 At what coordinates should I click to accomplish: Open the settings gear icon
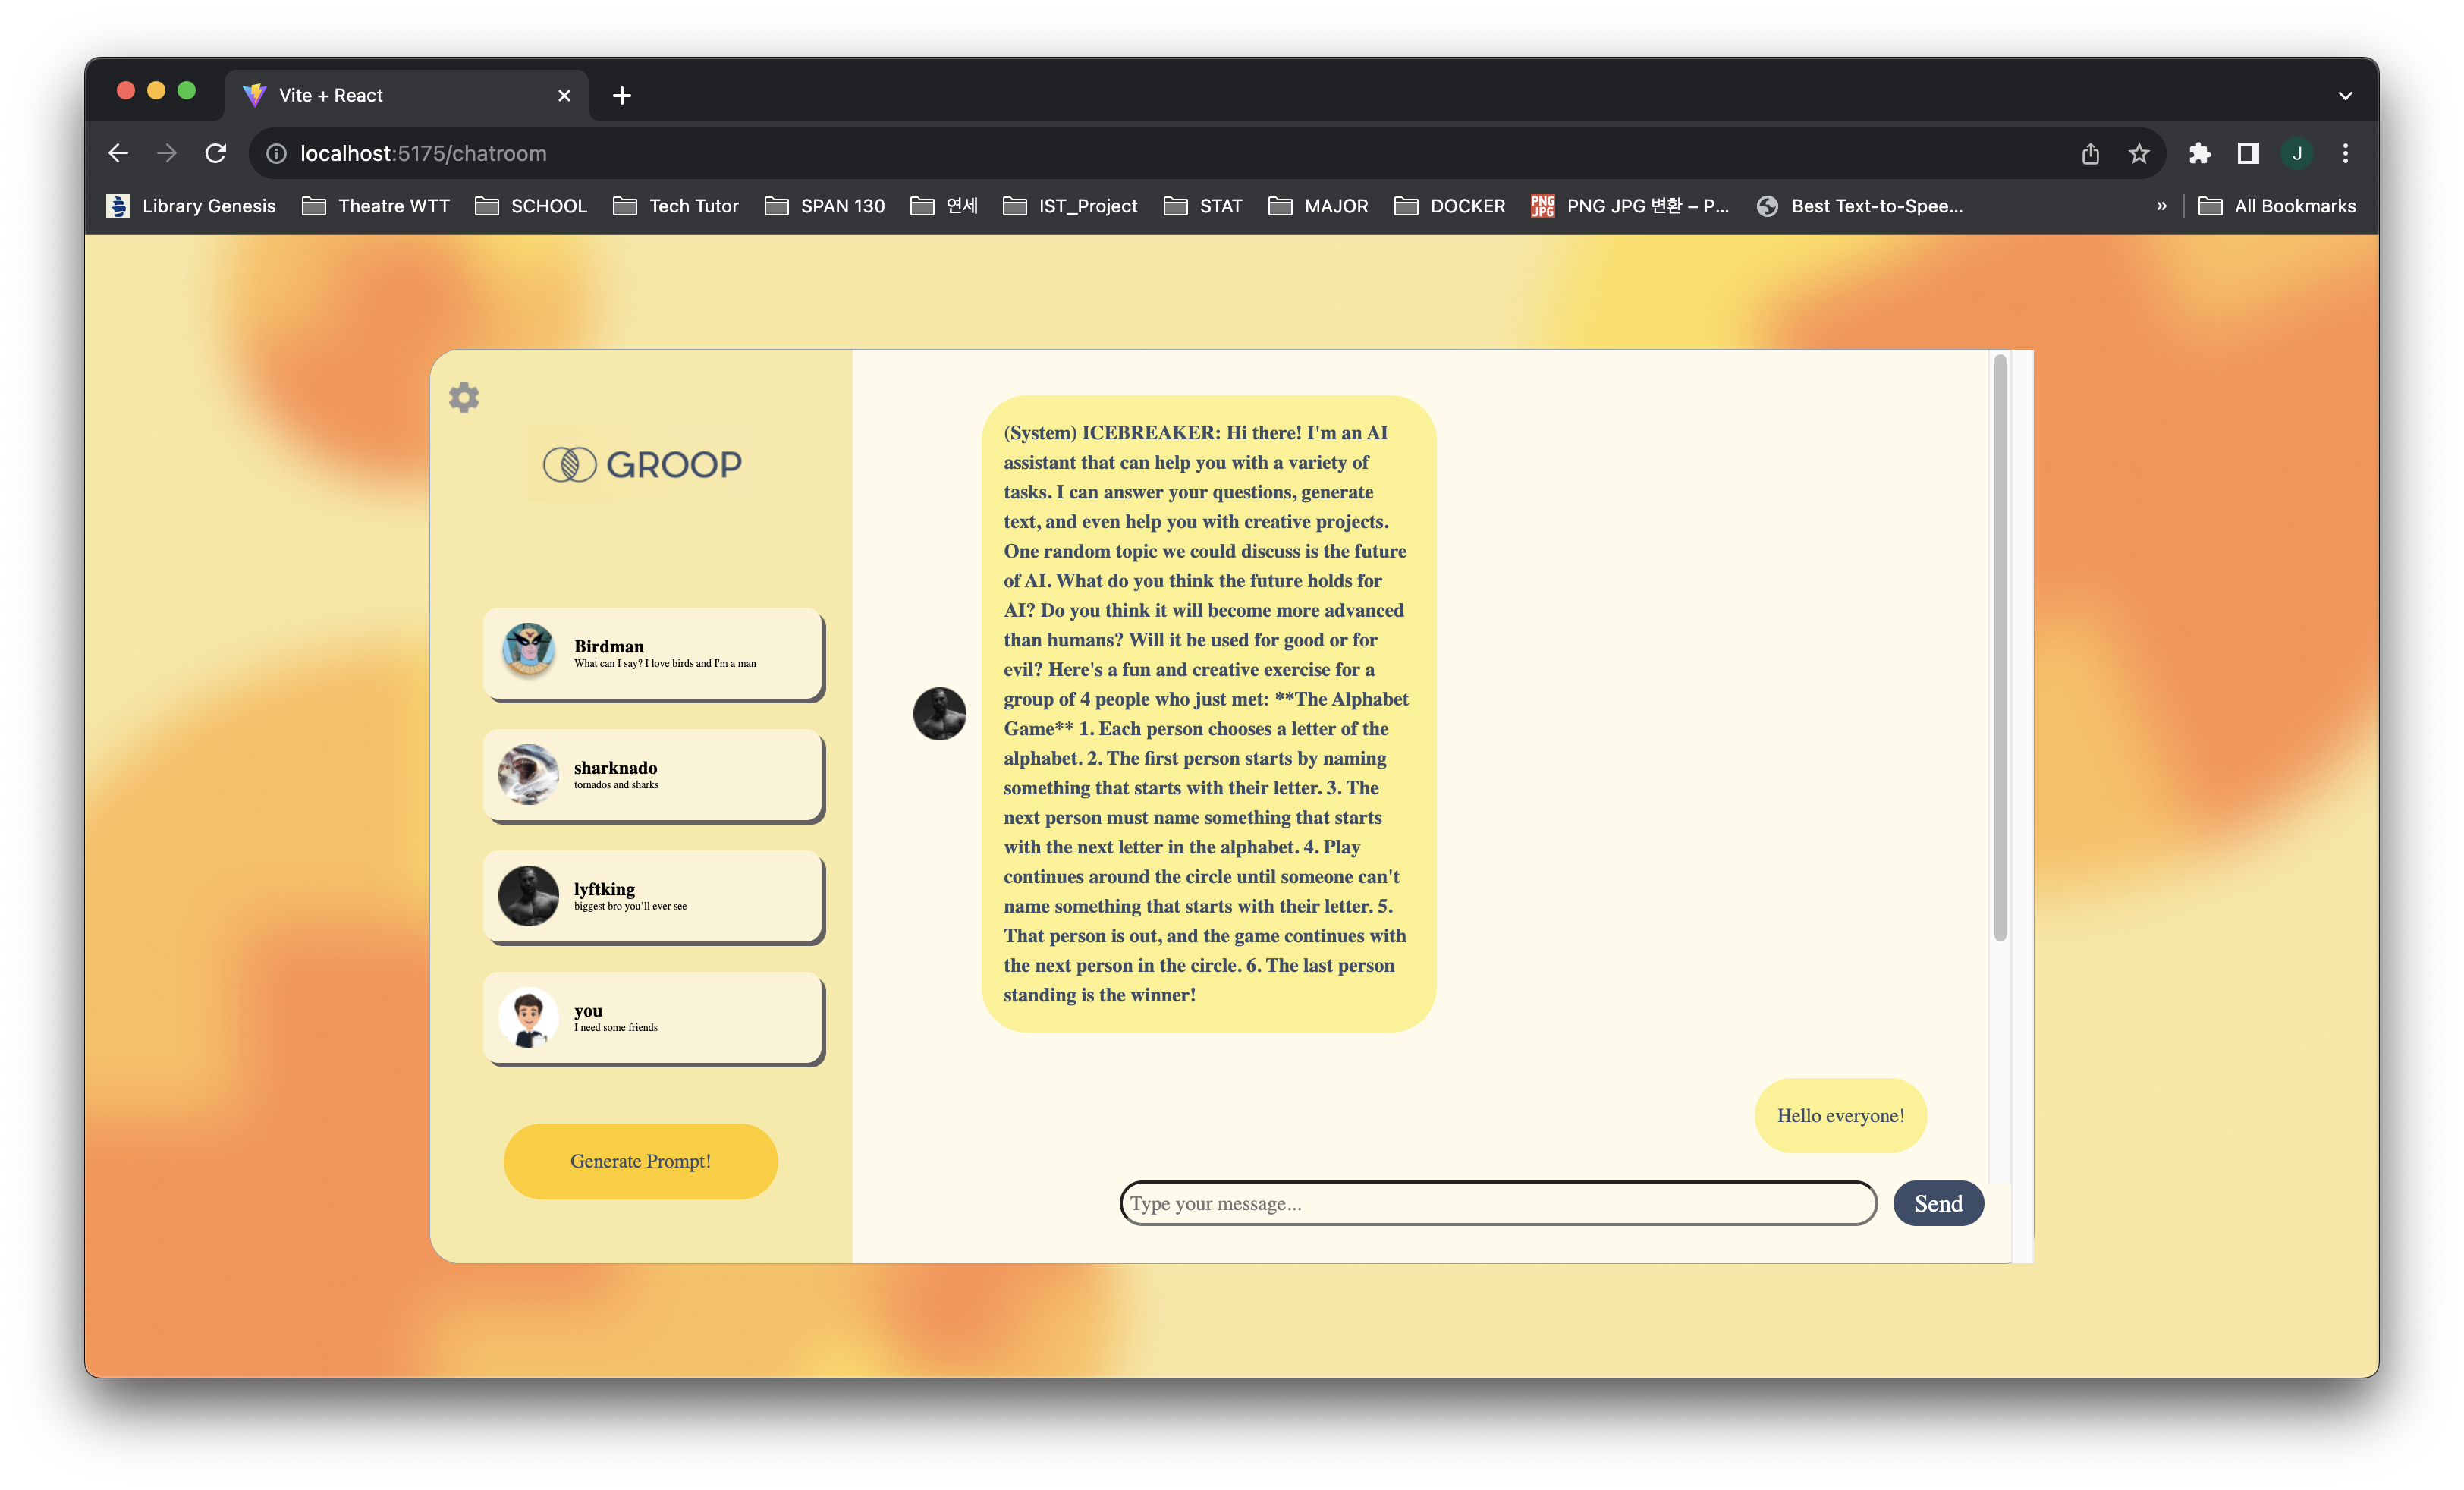(x=463, y=398)
